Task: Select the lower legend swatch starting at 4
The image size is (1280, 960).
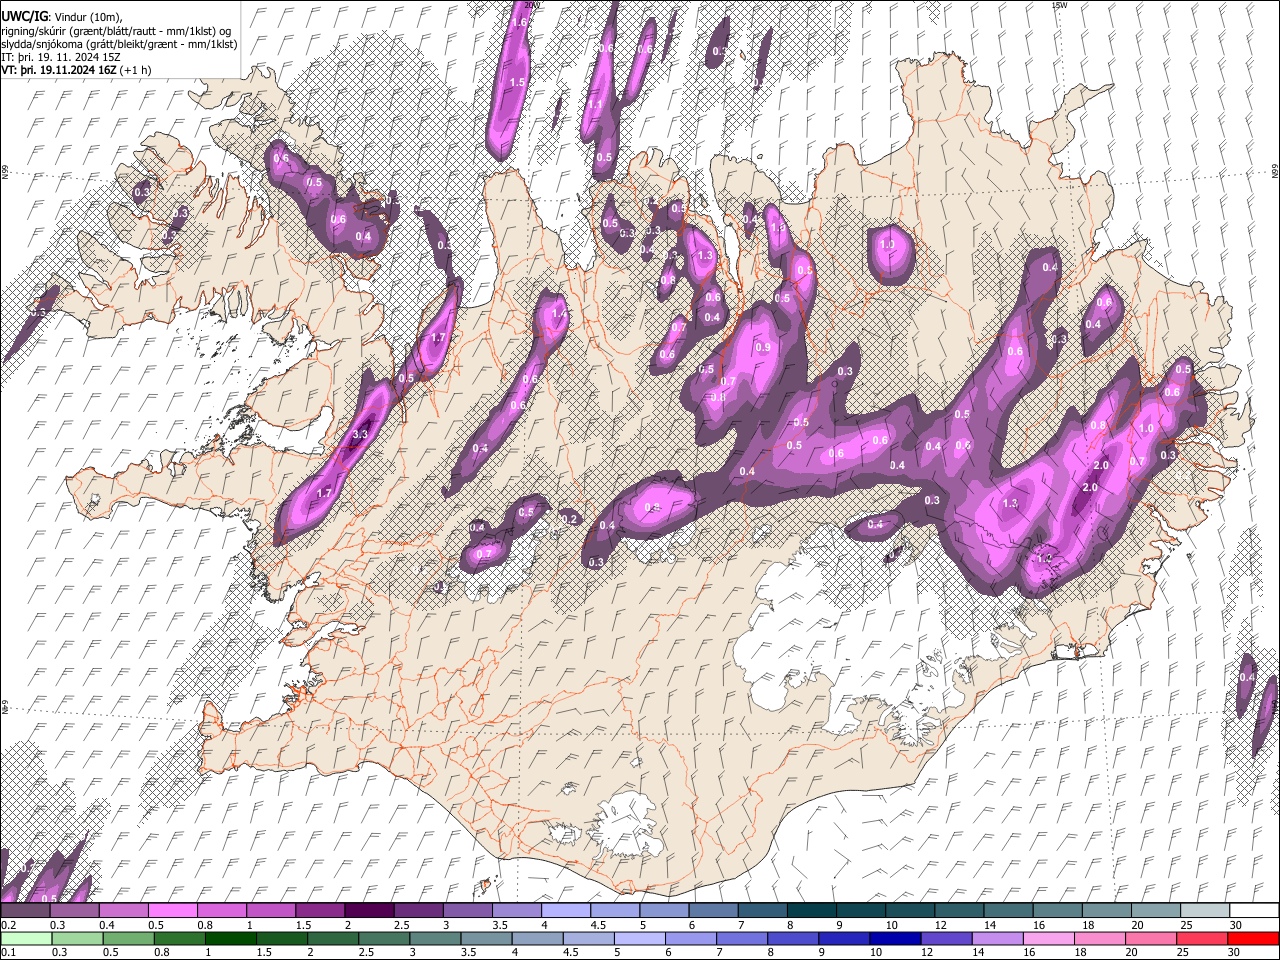Action: tap(536, 939)
